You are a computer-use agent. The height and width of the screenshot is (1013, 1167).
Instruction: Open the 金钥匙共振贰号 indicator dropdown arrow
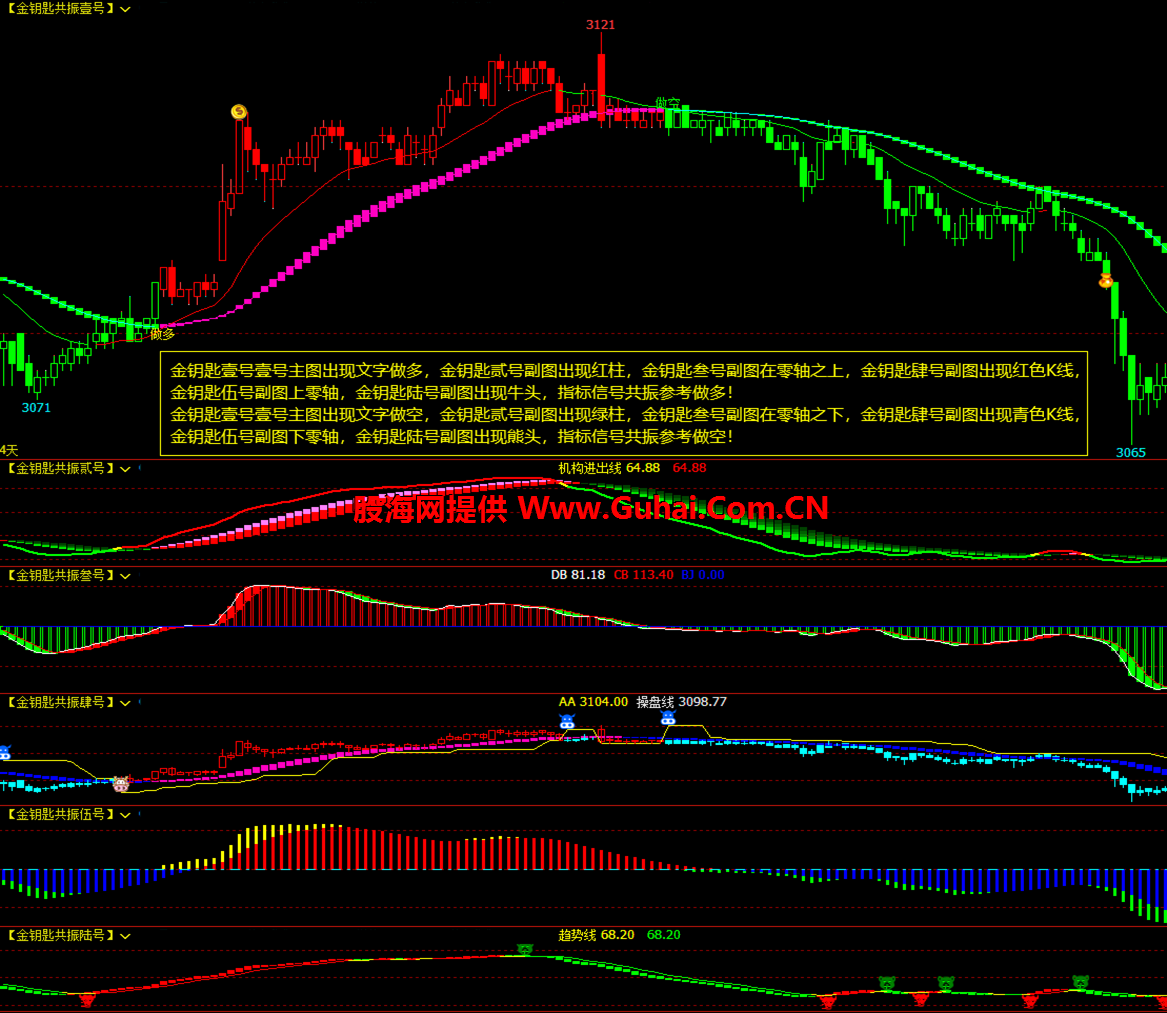pyautogui.click(x=125, y=469)
